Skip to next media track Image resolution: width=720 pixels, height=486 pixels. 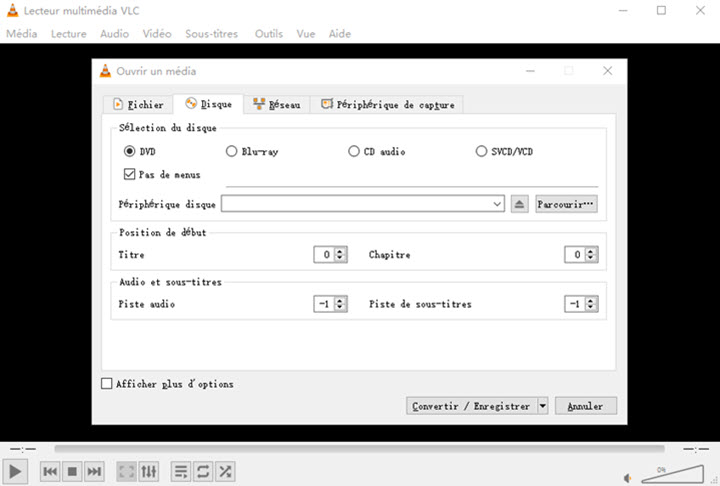(x=94, y=471)
